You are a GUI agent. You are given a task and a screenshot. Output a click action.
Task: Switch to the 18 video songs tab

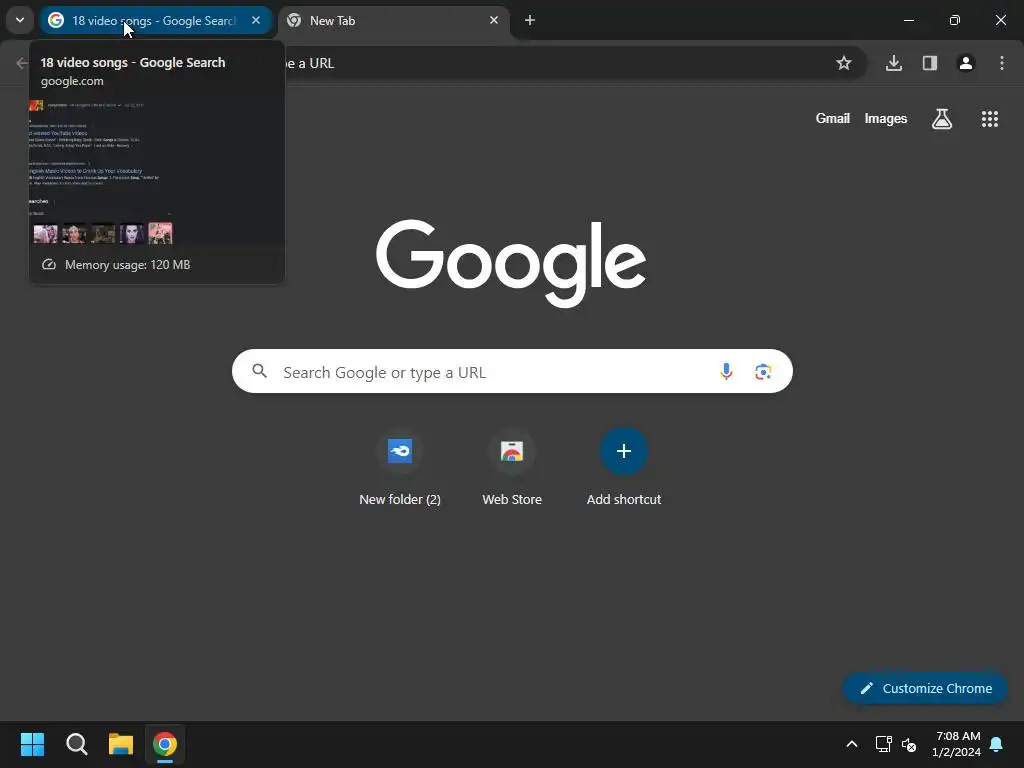[155, 20]
